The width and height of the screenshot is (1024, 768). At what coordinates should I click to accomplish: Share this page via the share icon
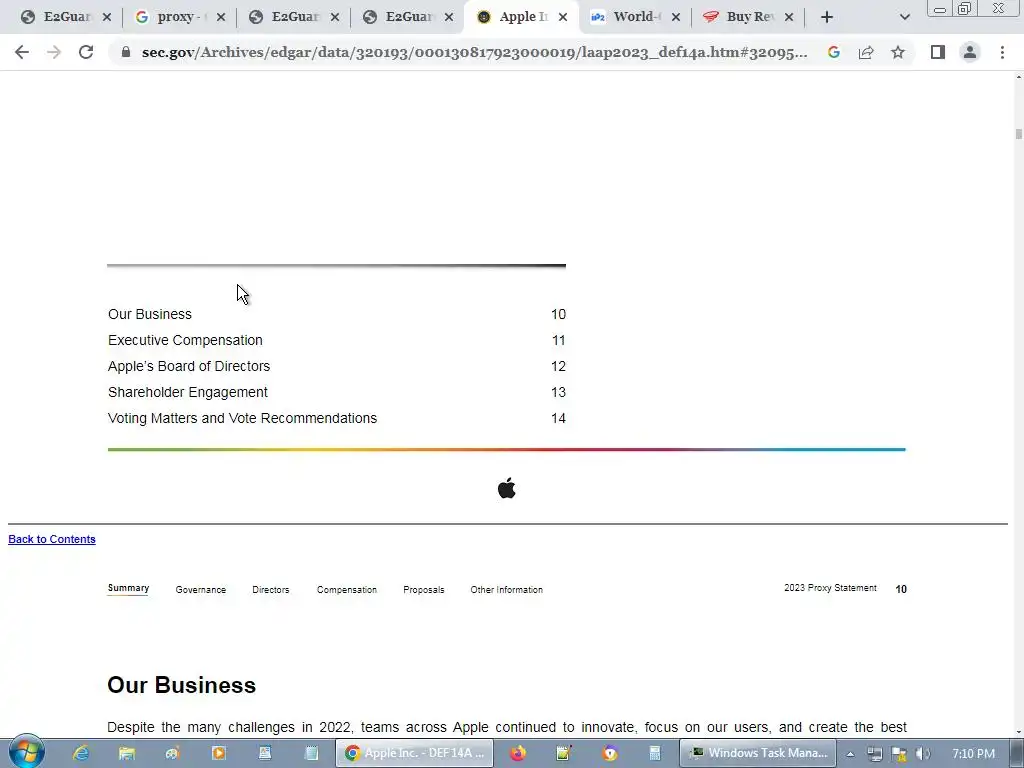(866, 52)
